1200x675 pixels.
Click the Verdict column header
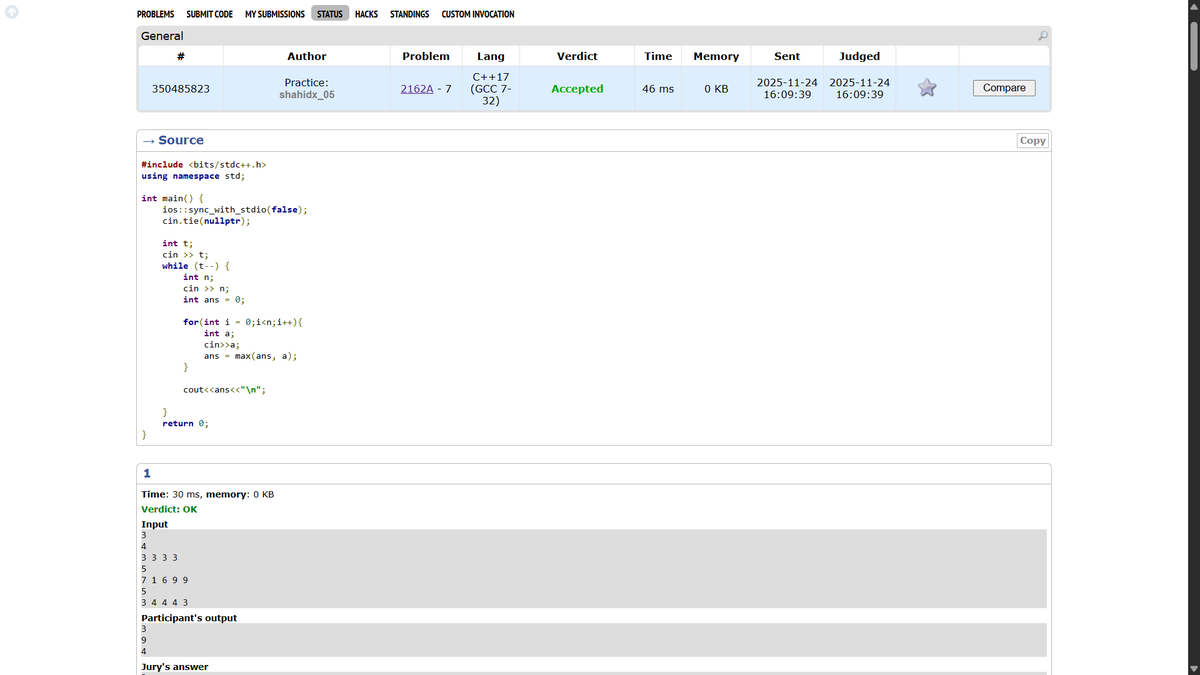pyautogui.click(x=577, y=56)
